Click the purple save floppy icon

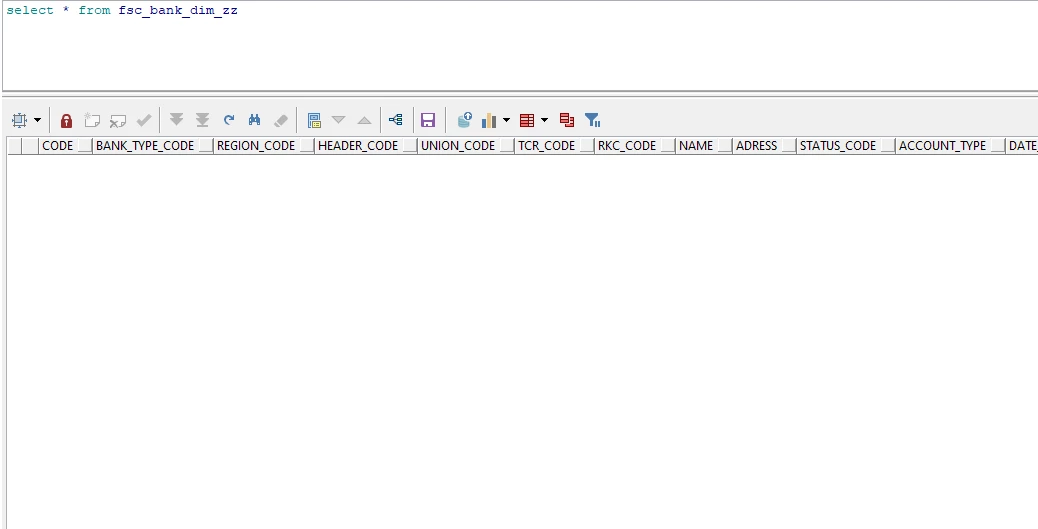click(428, 120)
